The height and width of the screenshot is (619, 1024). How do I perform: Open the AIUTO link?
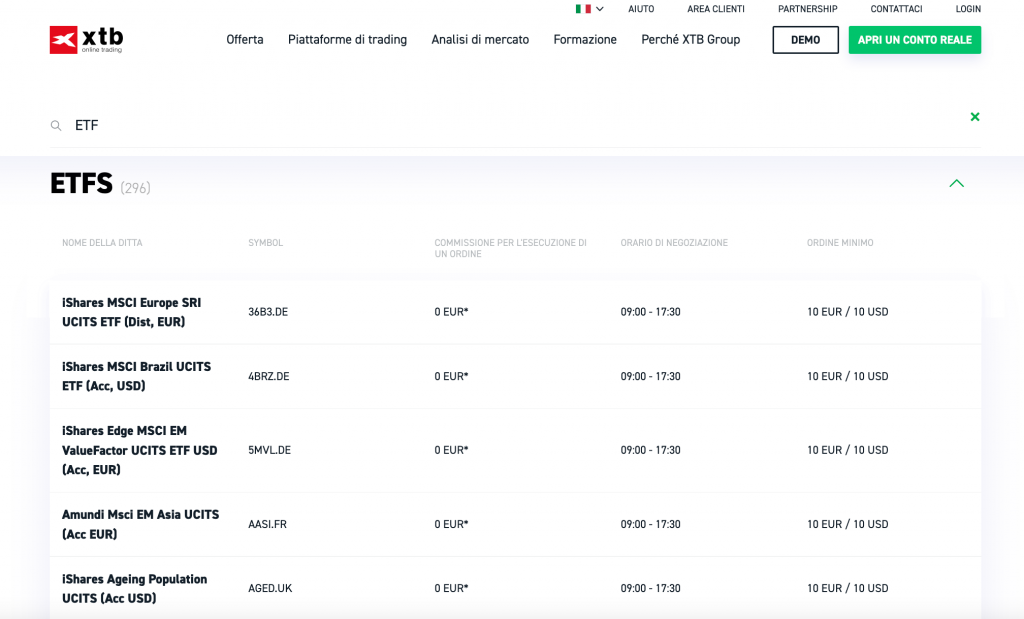(641, 9)
